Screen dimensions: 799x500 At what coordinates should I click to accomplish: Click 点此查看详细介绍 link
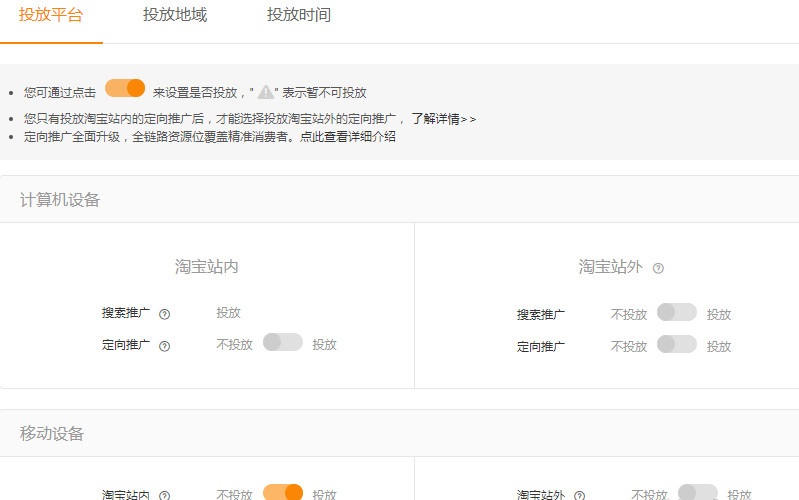(x=348, y=137)
